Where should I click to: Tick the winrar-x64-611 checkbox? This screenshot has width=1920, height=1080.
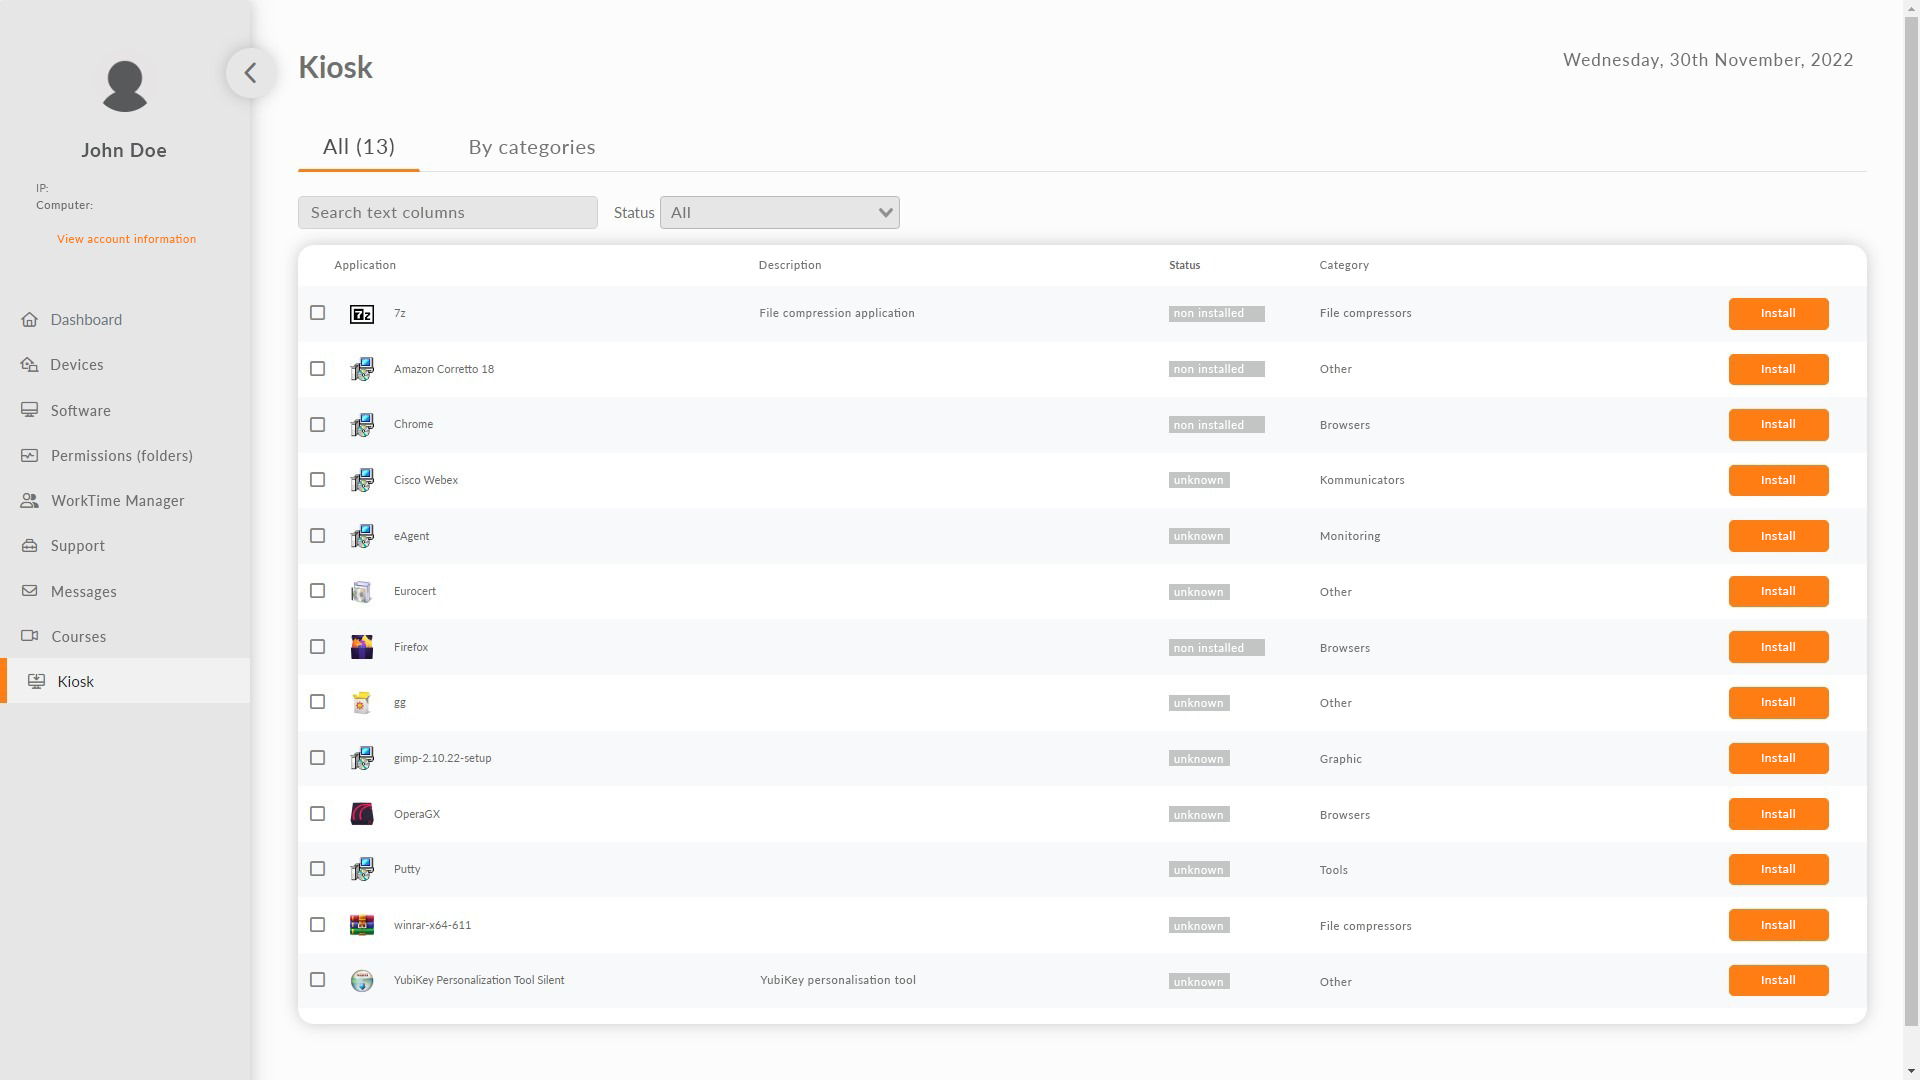[x=318, y=925]
